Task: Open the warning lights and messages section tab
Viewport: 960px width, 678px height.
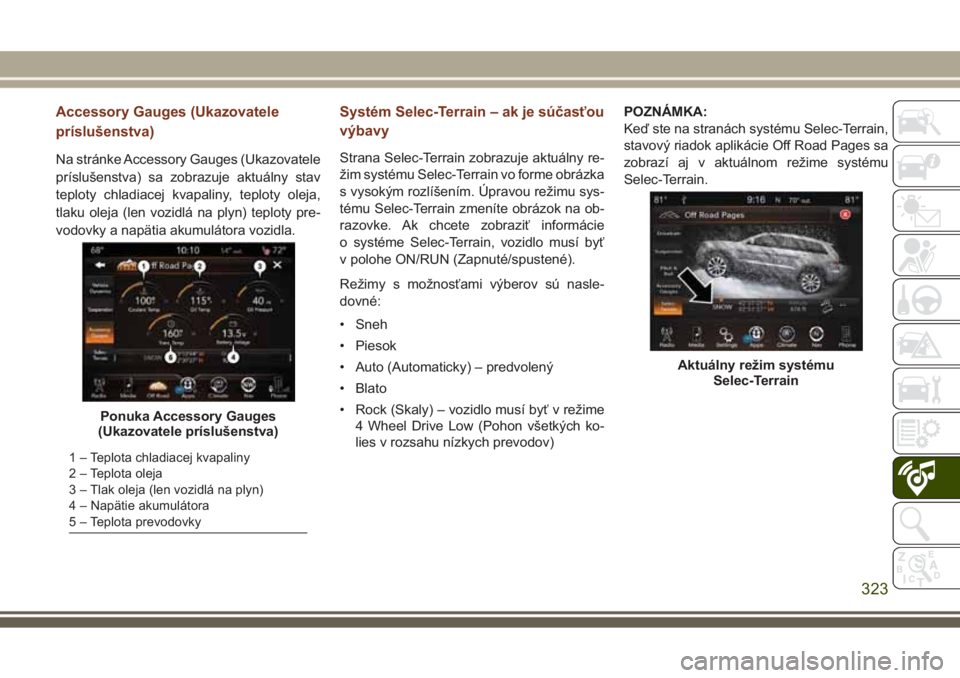Action: [926, 211]
